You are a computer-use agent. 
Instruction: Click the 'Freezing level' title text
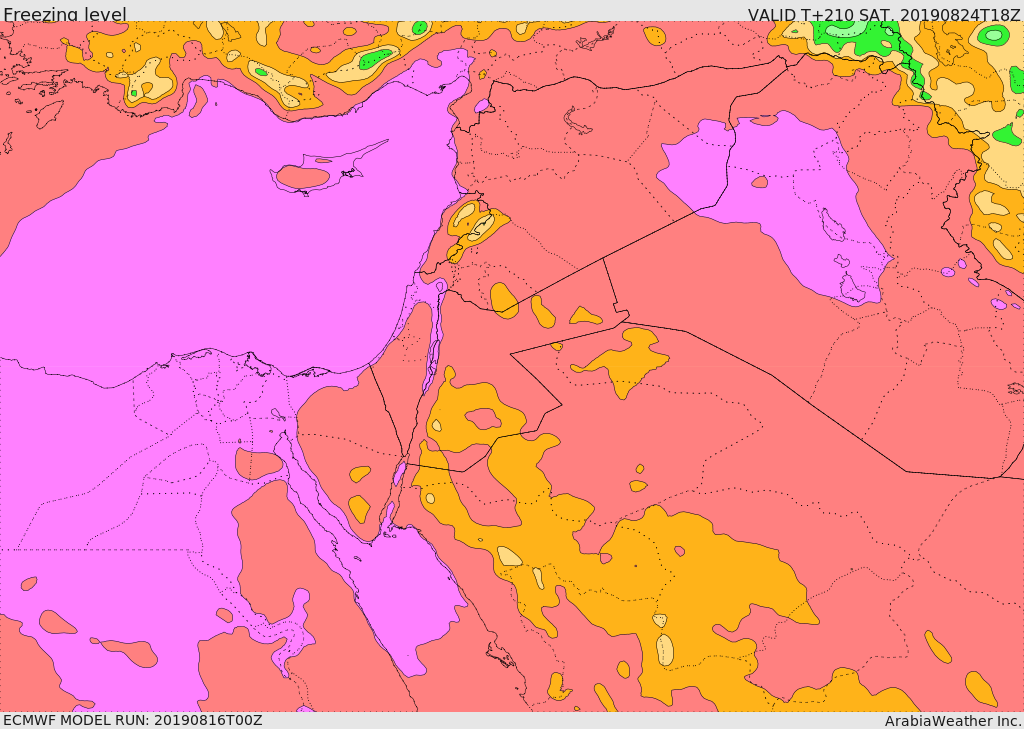(x=65, y=14)
